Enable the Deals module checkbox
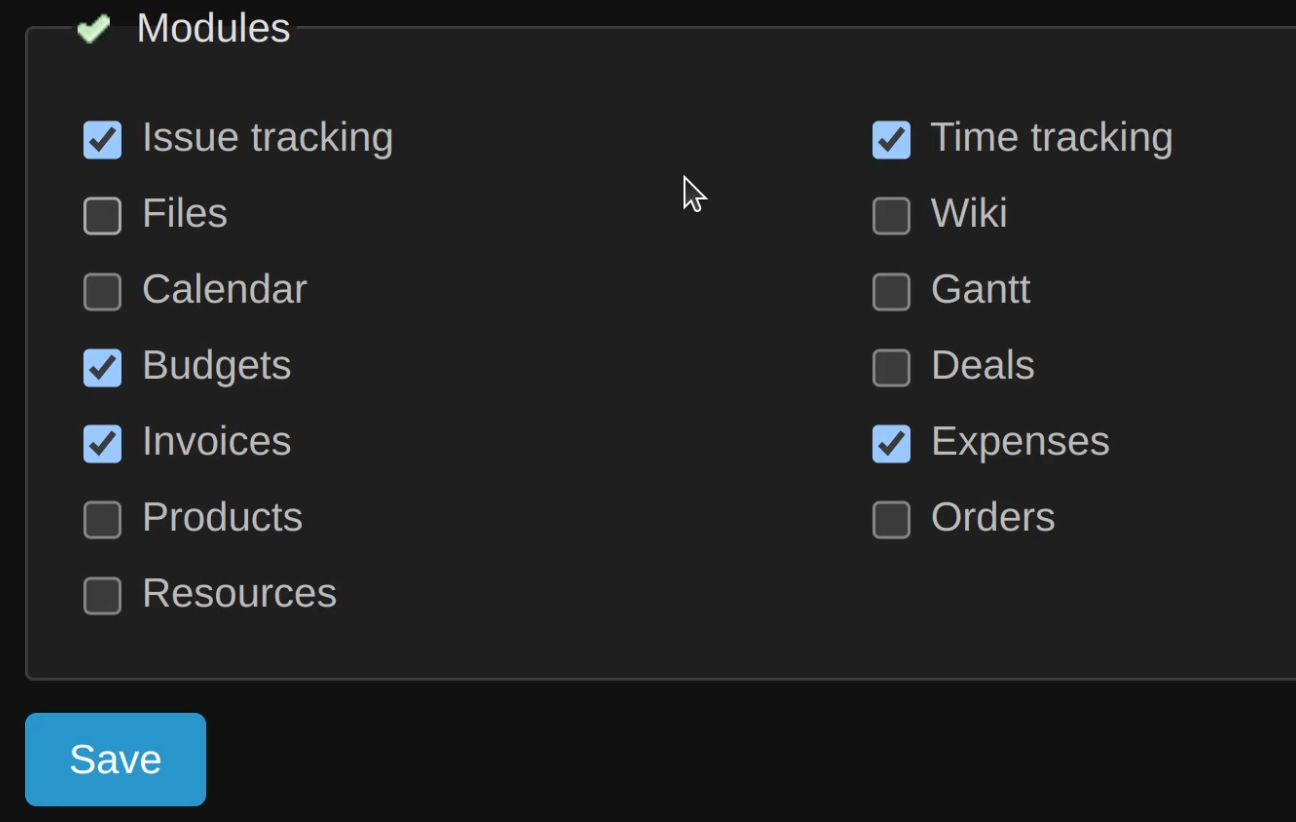The image size is (1296, 822). click(891, 368)
